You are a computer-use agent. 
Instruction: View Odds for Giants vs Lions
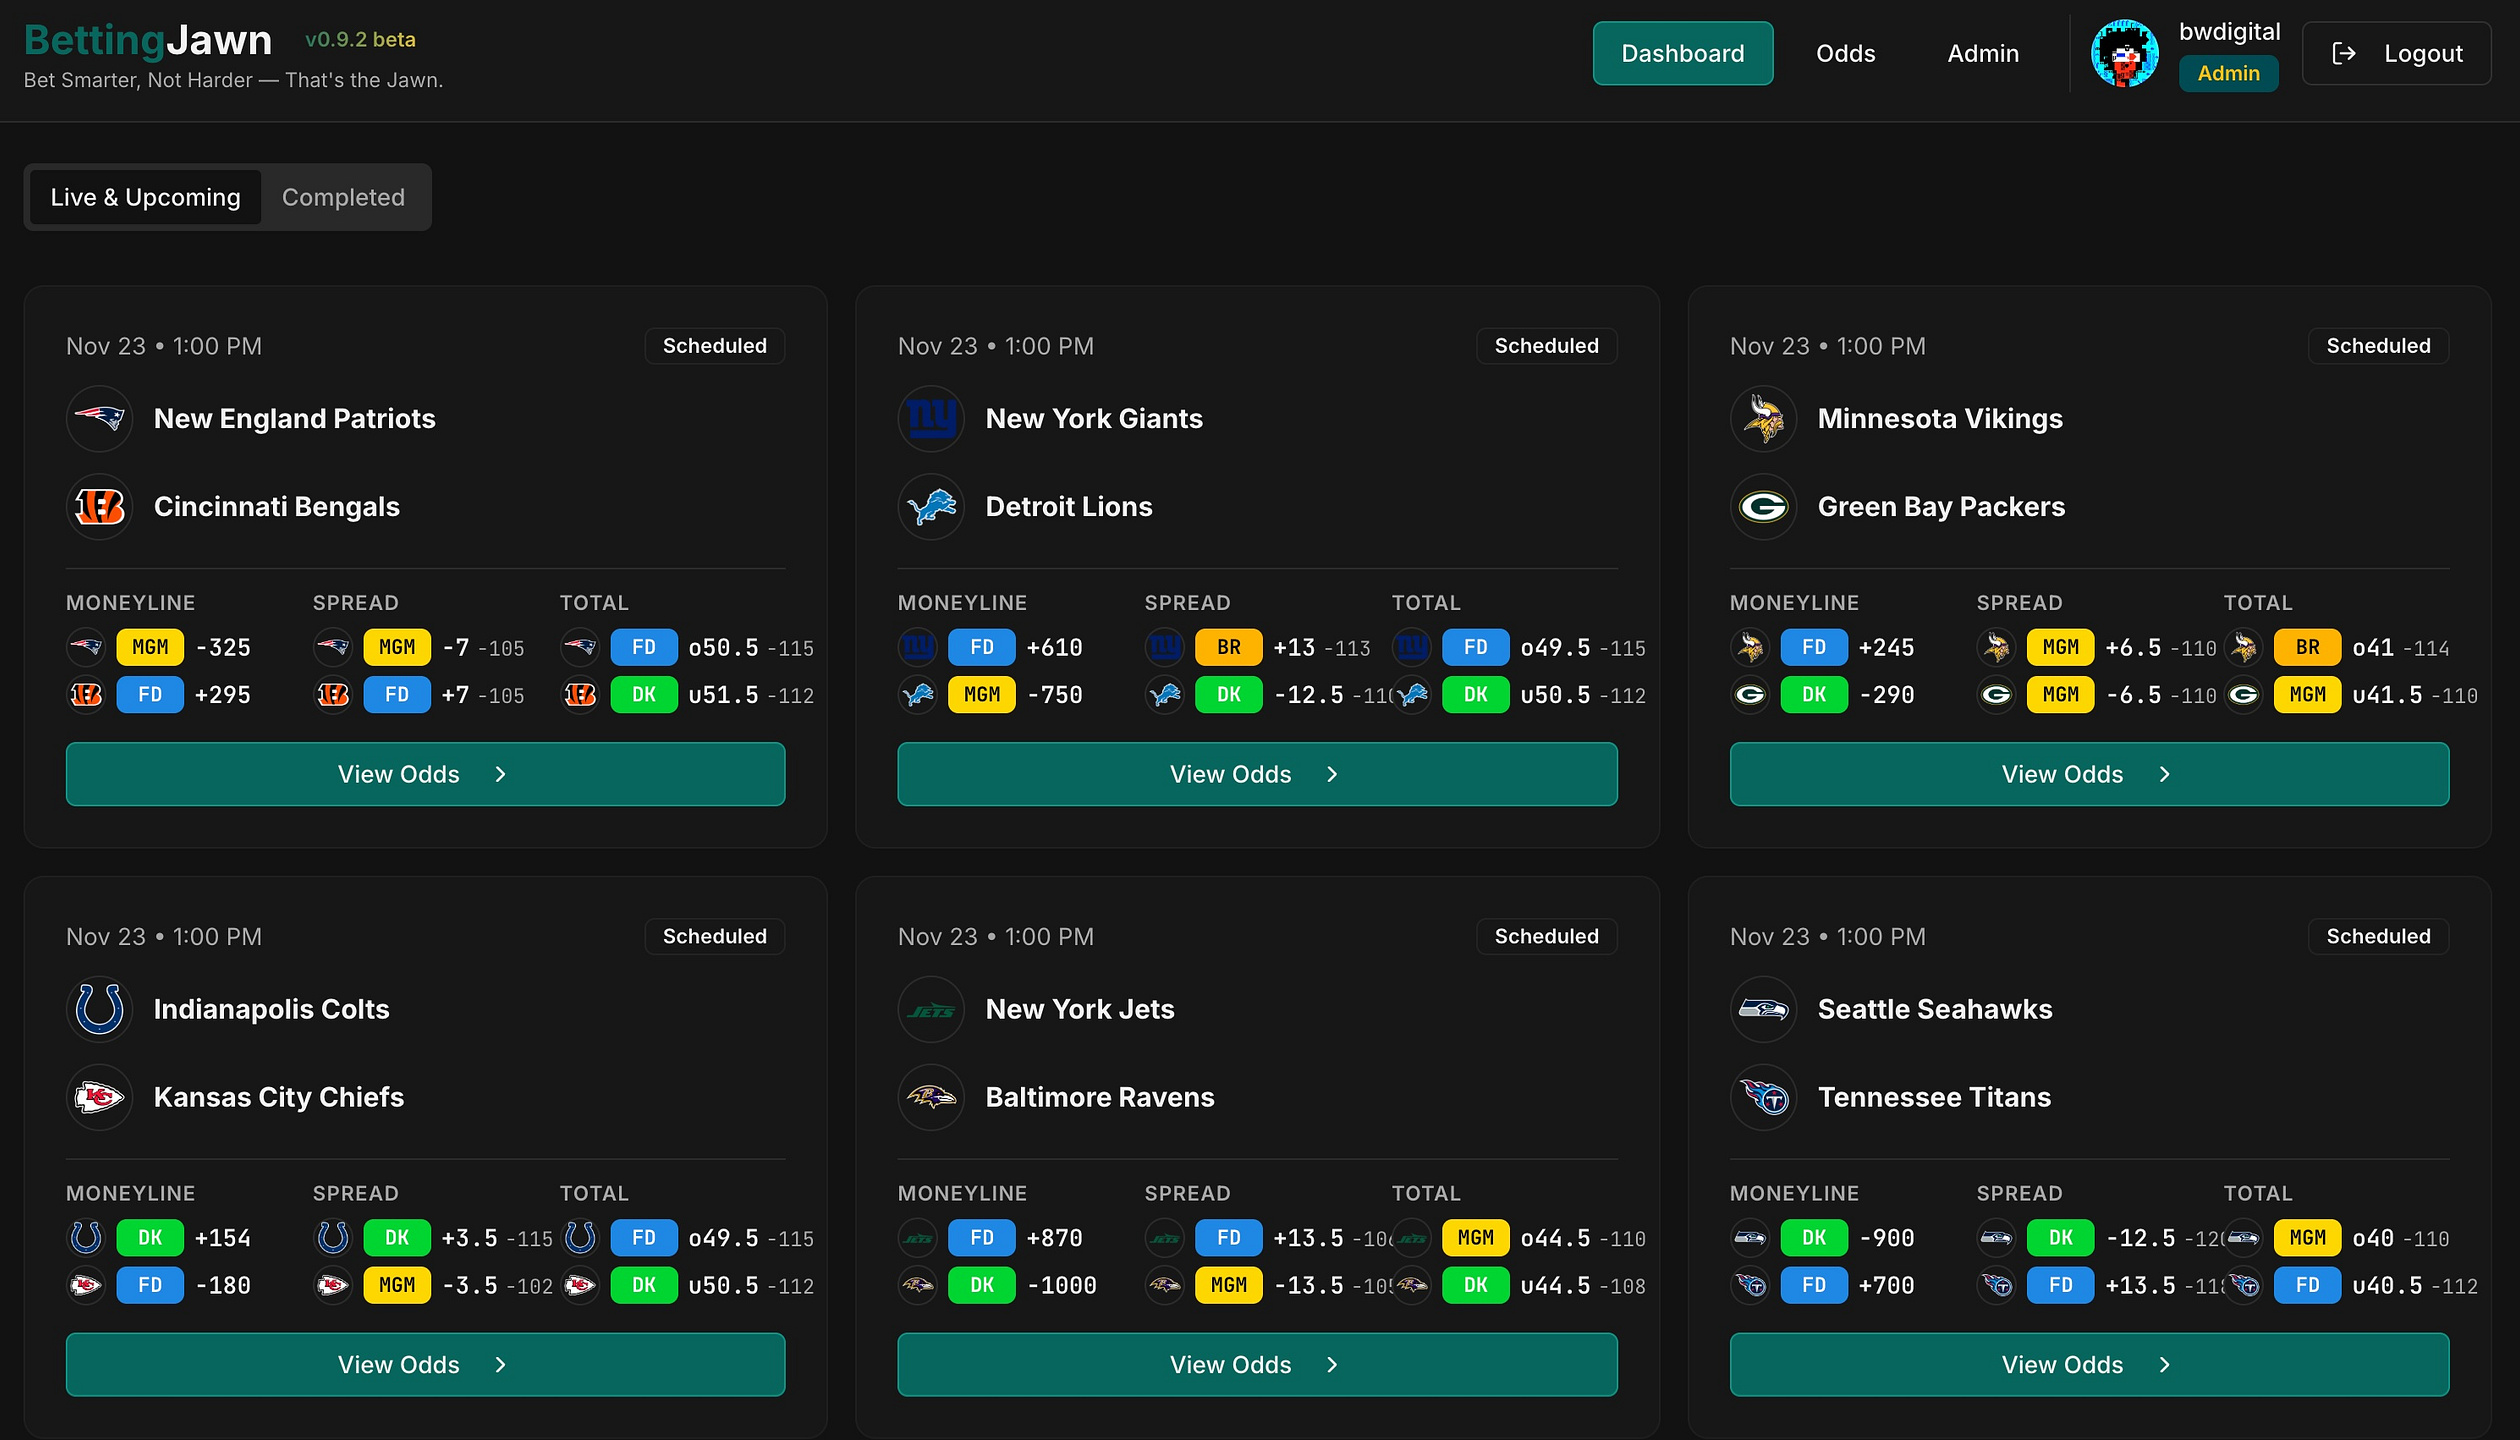click(1258, 774)
